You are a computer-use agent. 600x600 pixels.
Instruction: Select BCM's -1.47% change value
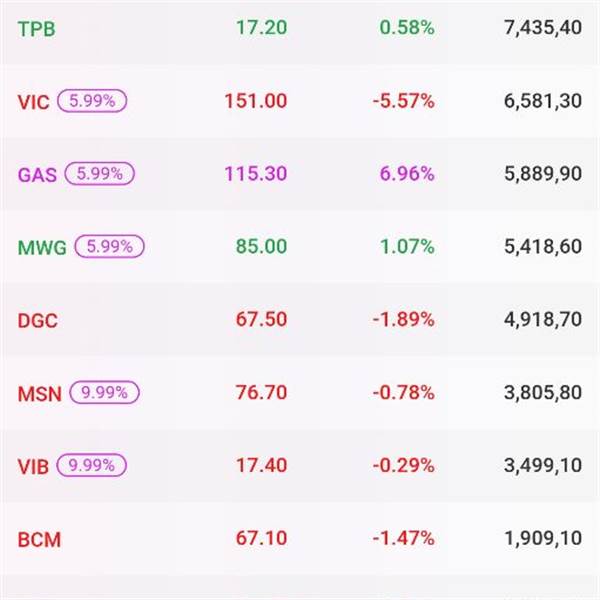403,539
